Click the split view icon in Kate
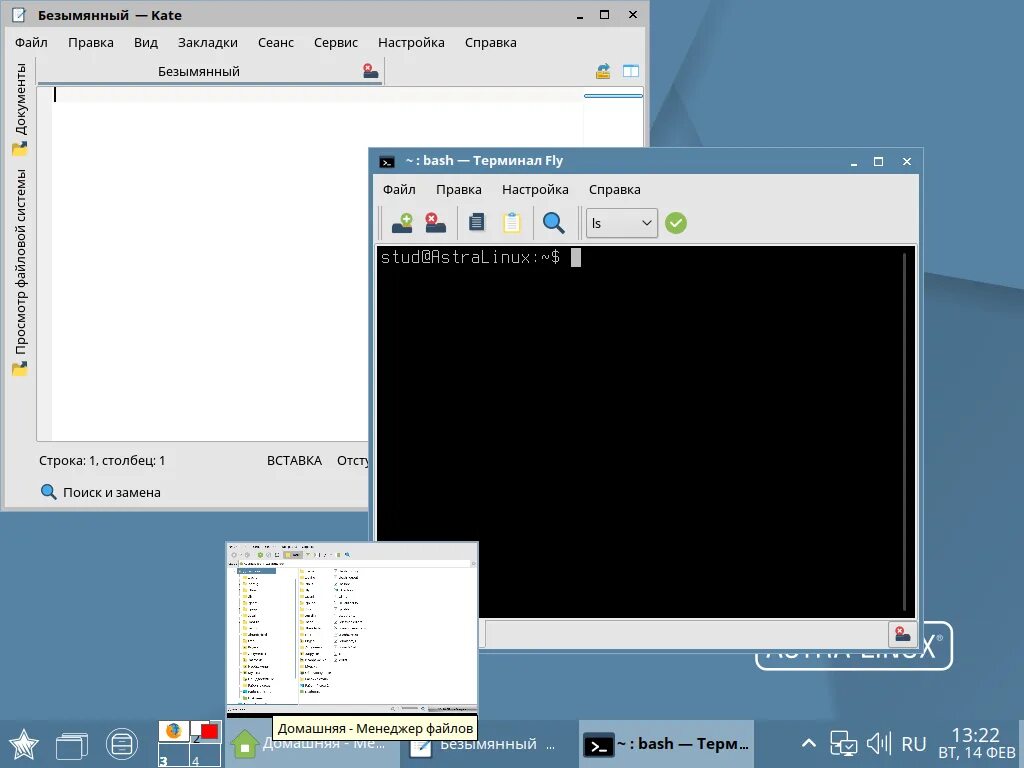The image size is (1024, 768). (x=631, y=71)
